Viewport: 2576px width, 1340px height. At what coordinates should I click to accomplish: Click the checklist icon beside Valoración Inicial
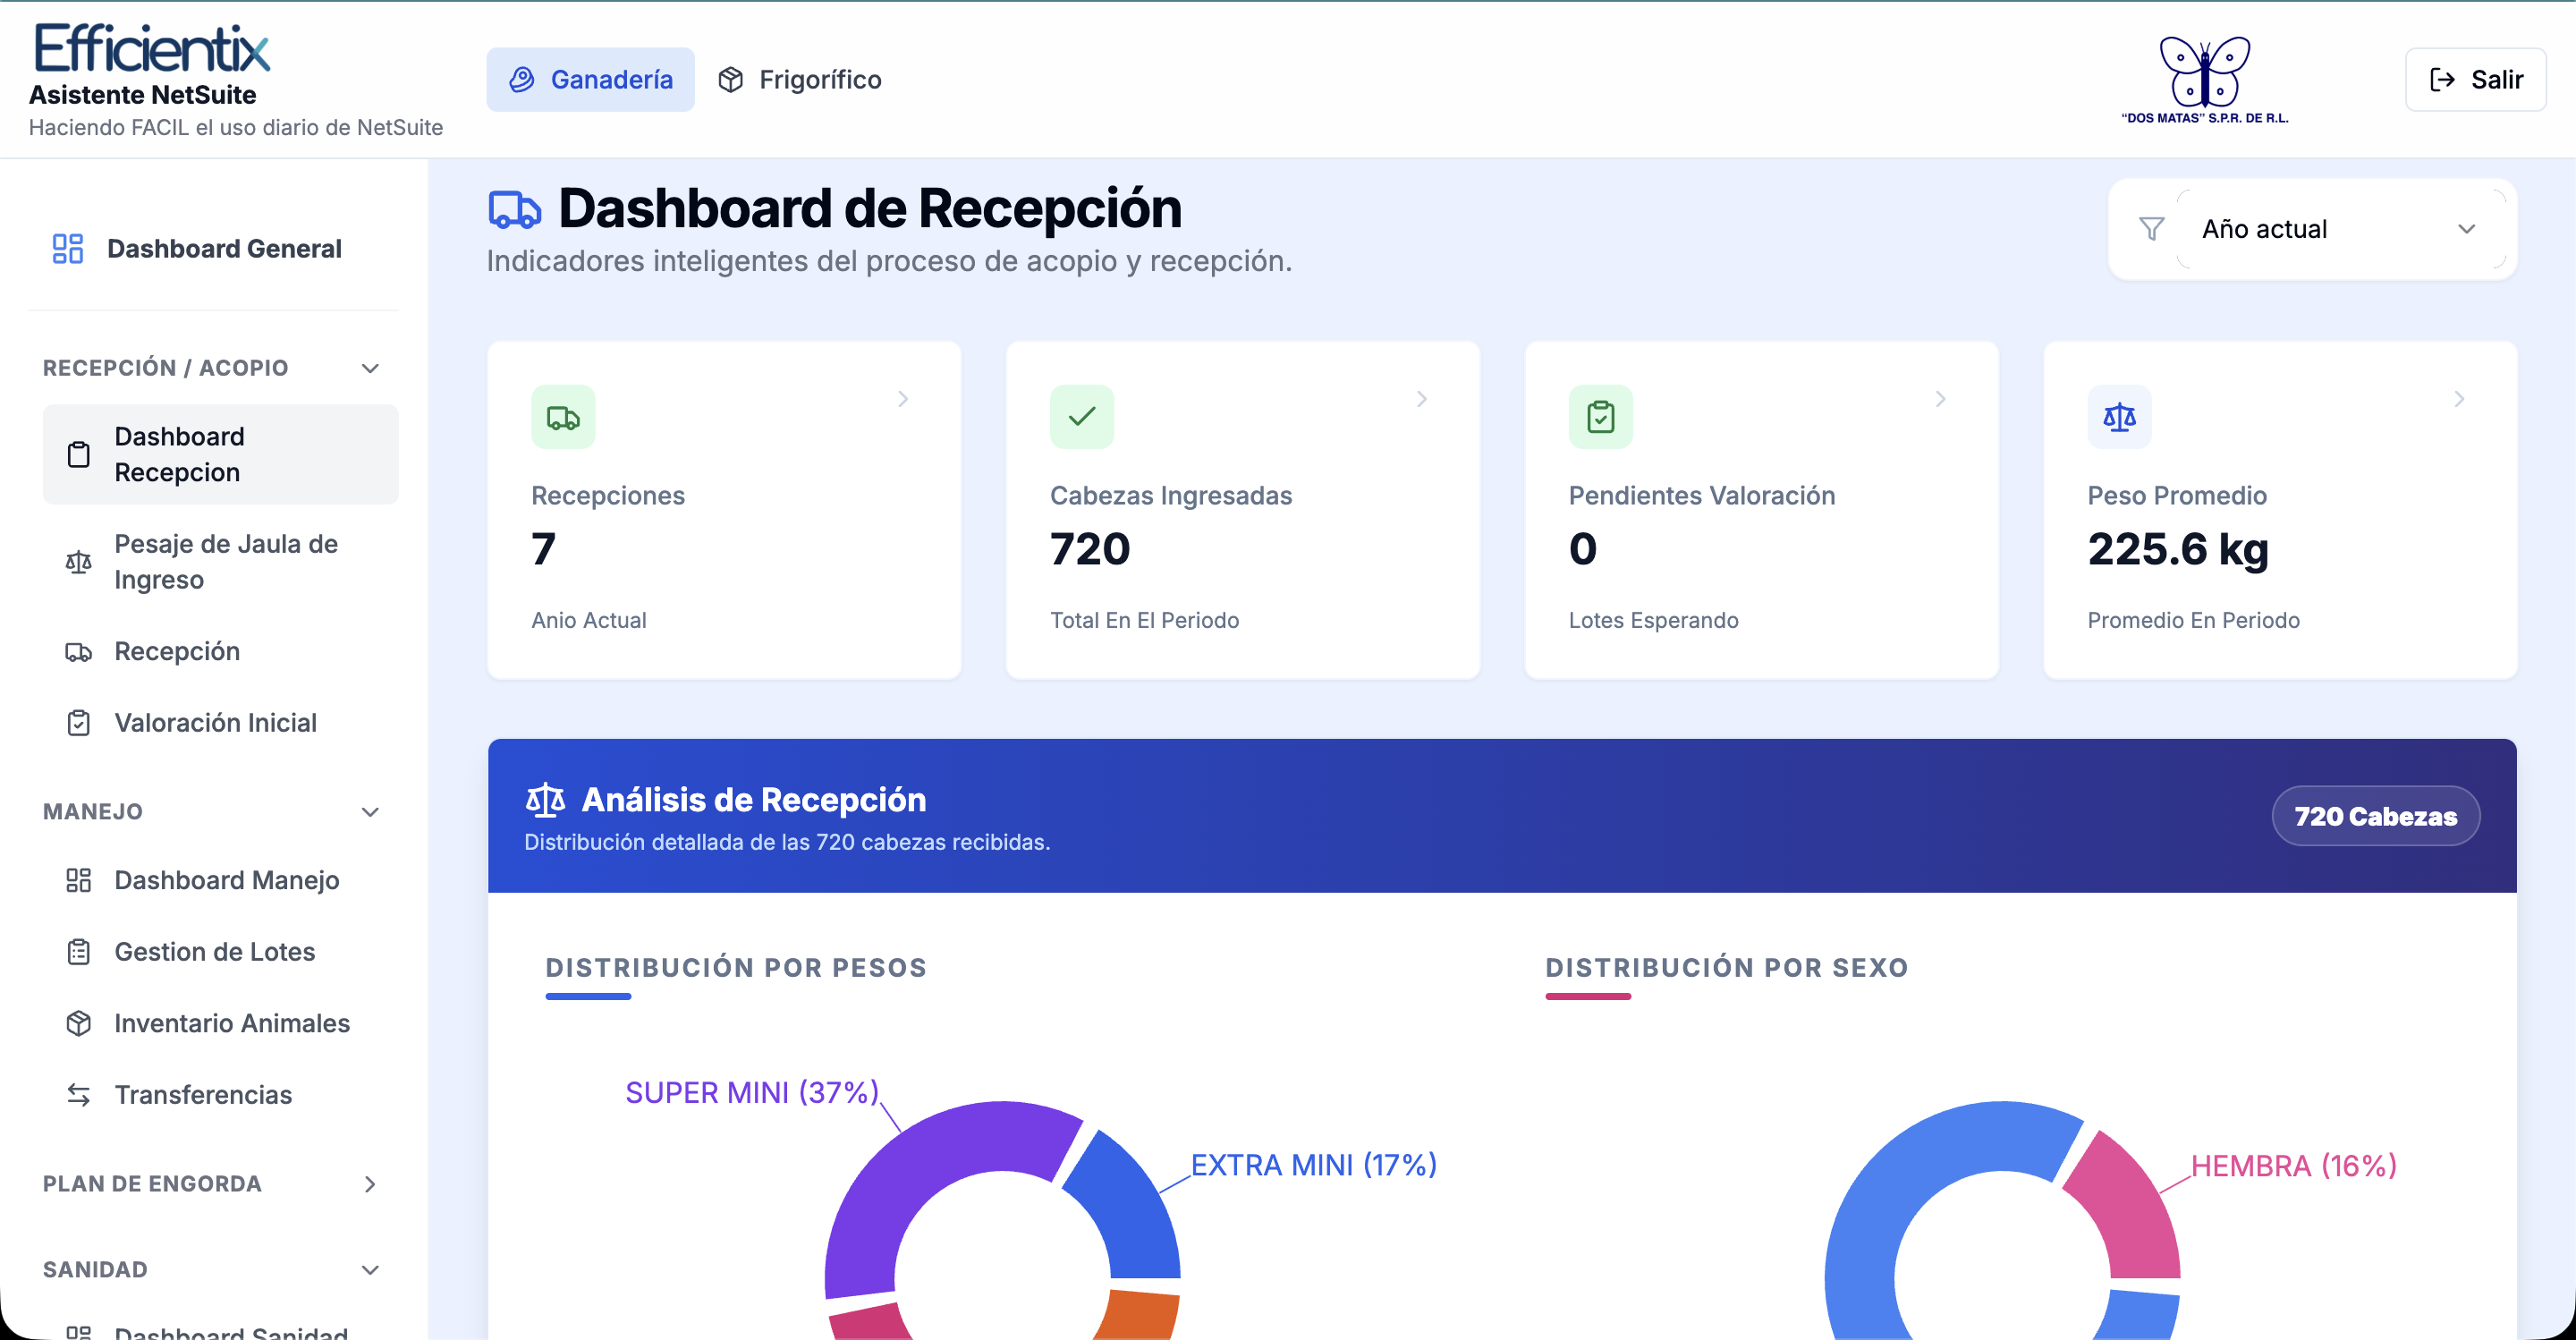click(x=78, y=723)
